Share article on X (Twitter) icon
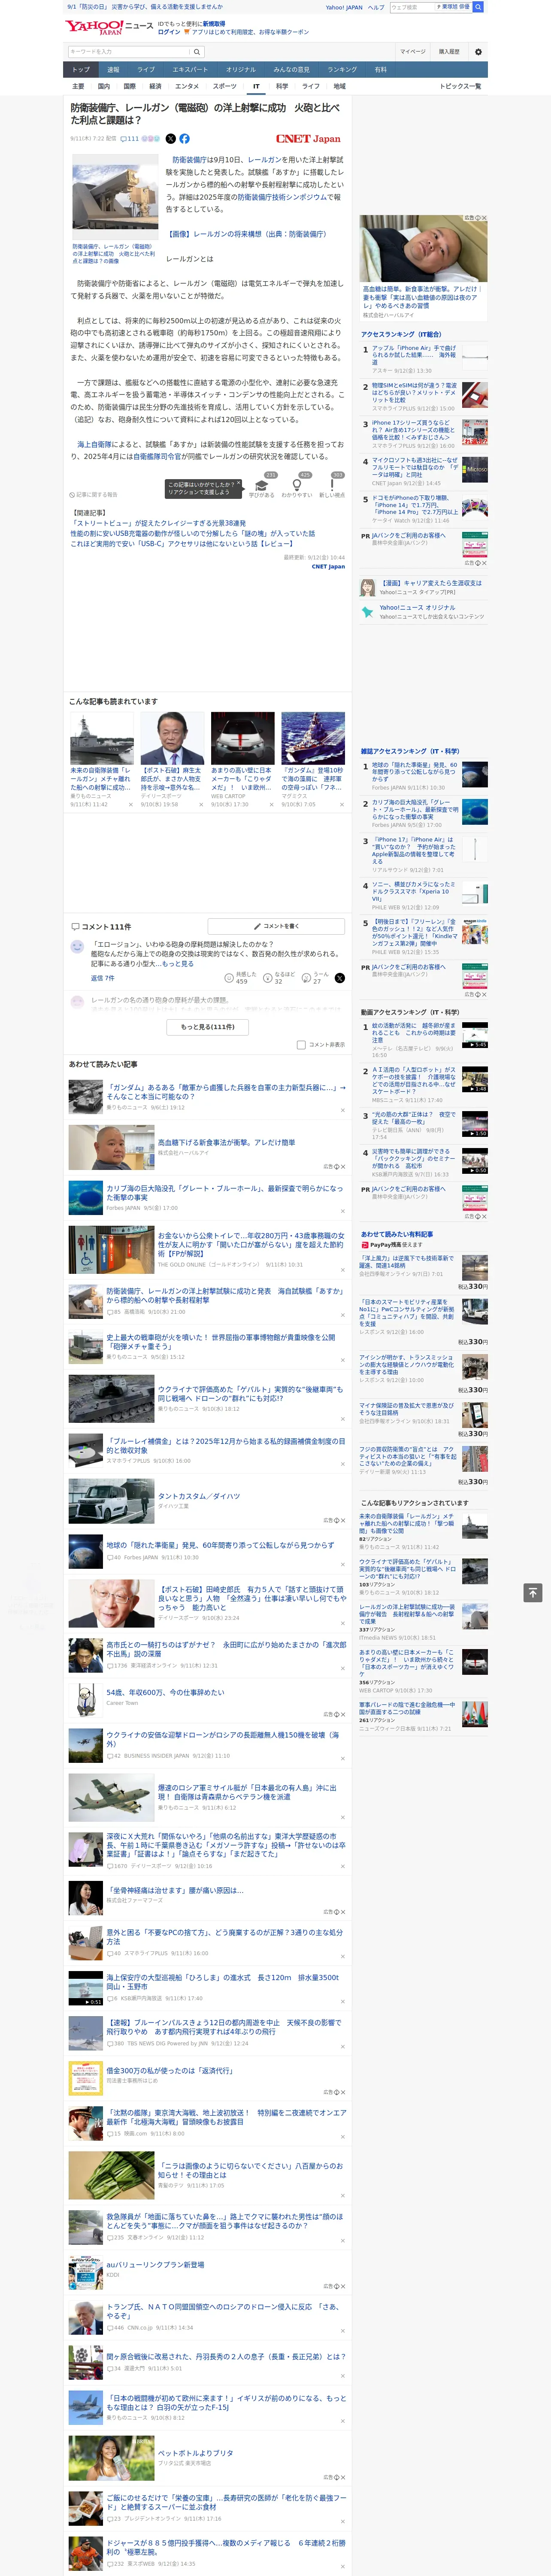This screenshot has width=551, height=2576. 170,139
